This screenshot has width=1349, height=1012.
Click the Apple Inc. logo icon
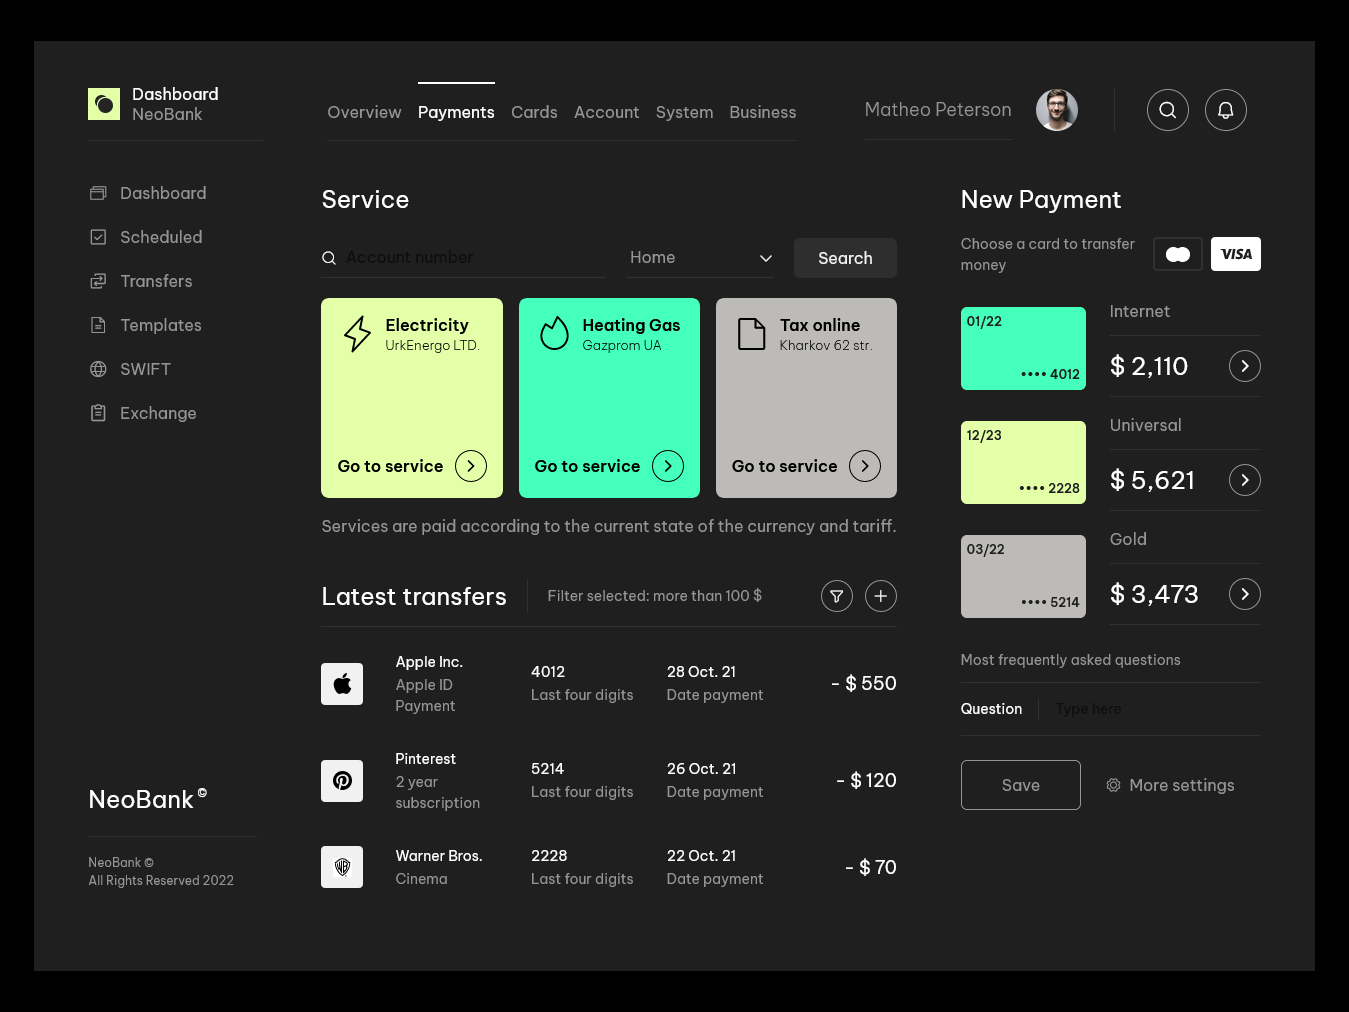(x=342, y=684)
